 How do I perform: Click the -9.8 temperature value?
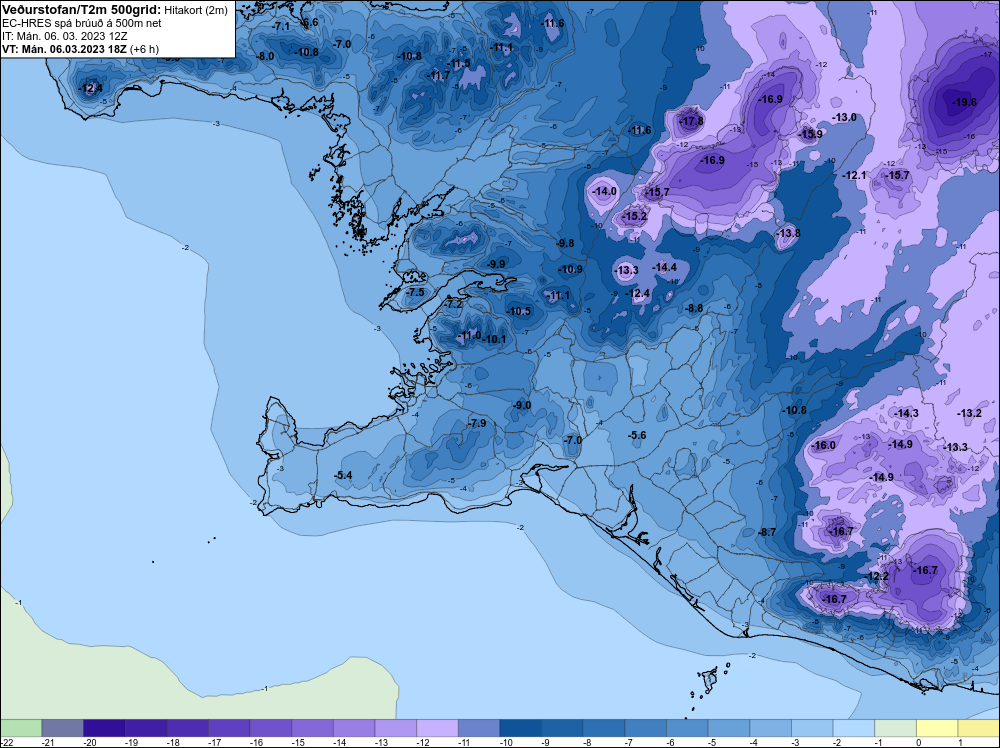tap(565, 244)
